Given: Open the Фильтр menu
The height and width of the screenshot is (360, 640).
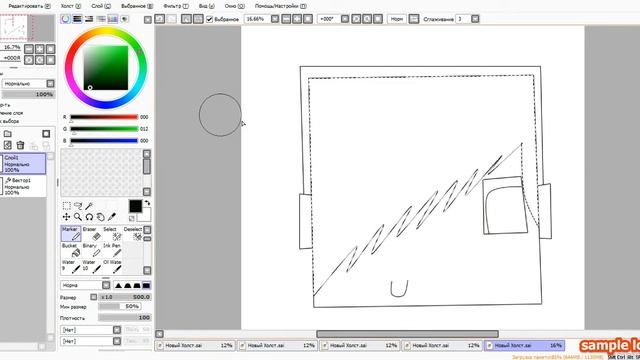Looking at the screenshot, I should coord(176,6).
